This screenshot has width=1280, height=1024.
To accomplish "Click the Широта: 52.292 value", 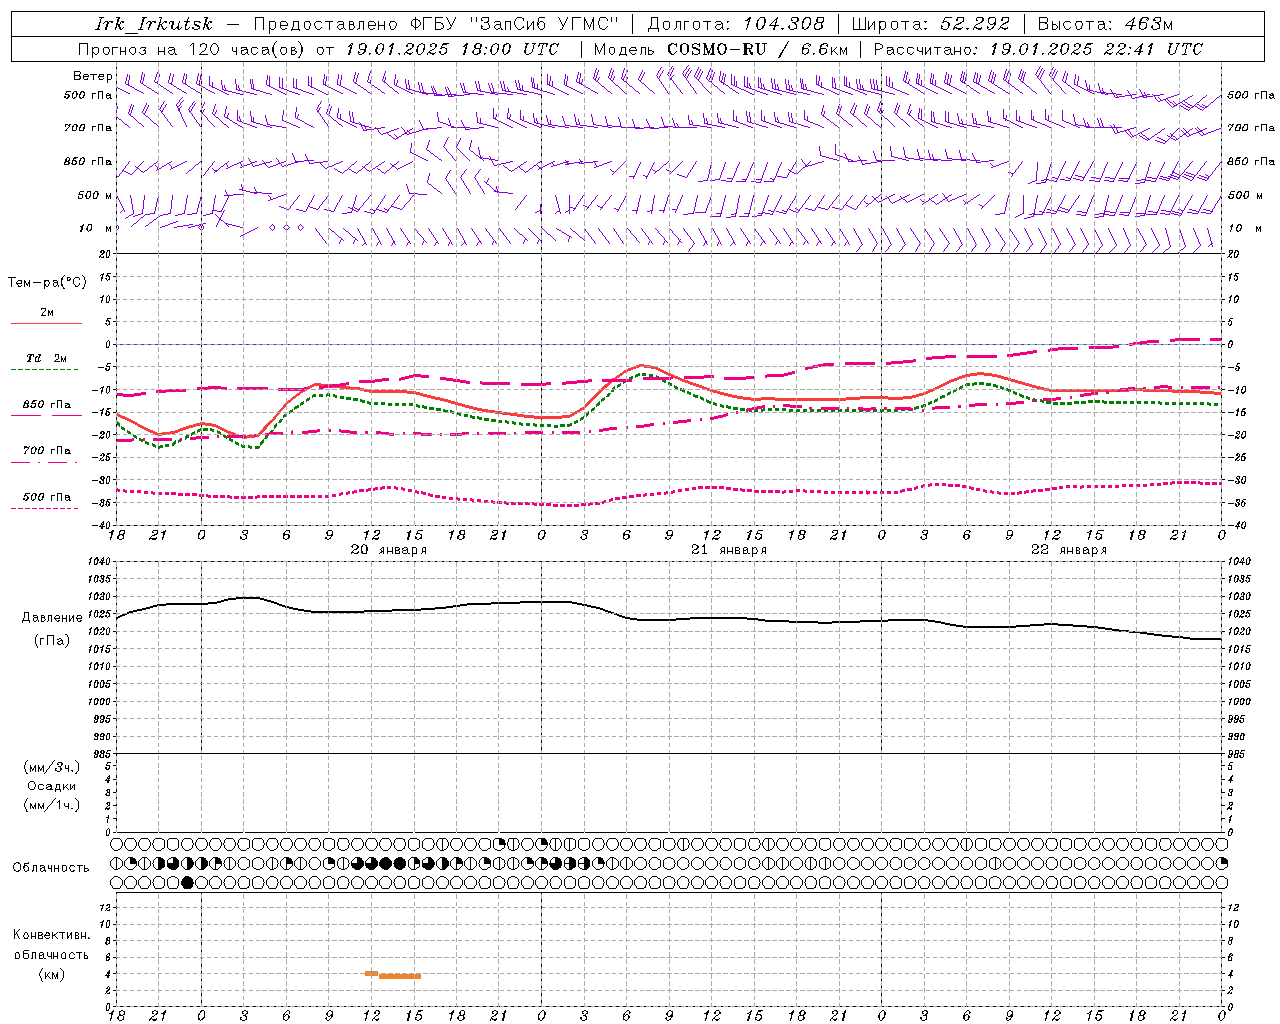I will [x=931, y=24].
